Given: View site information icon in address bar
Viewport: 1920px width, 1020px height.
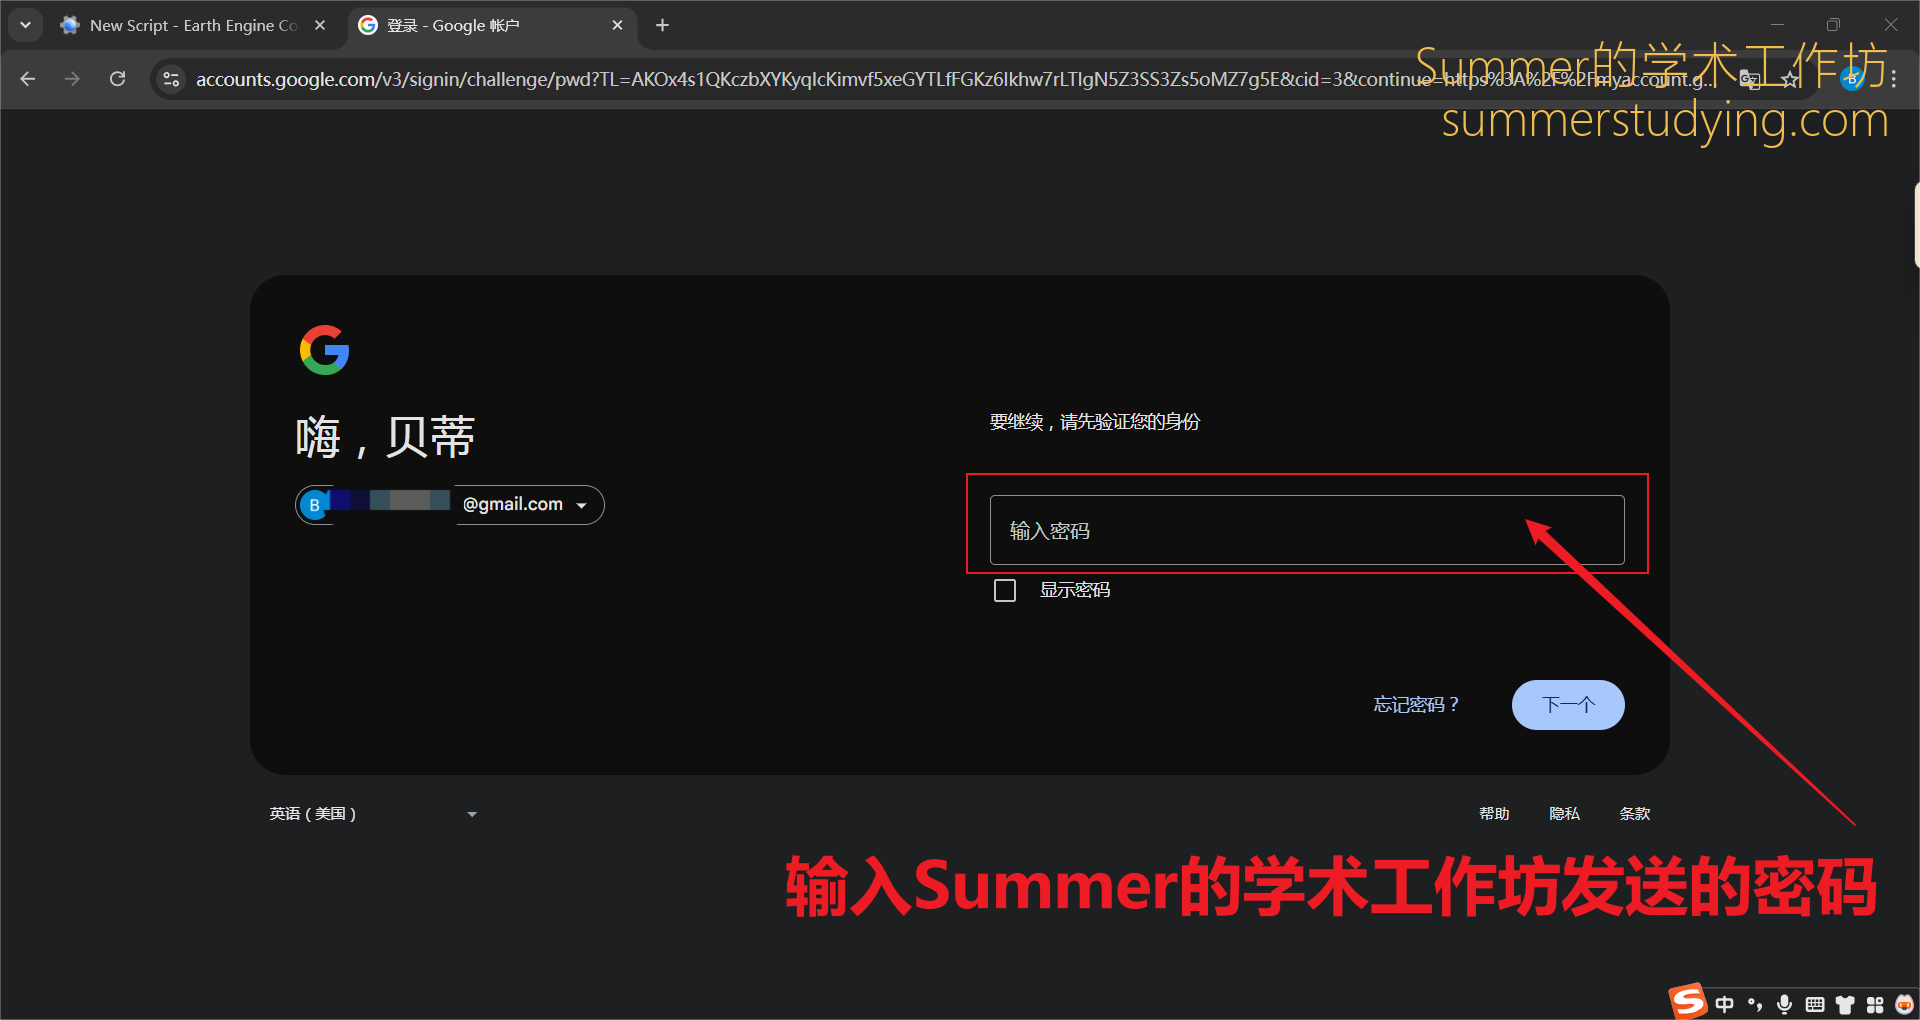Looking at the screenshot, I should click(x=171, y=79).
